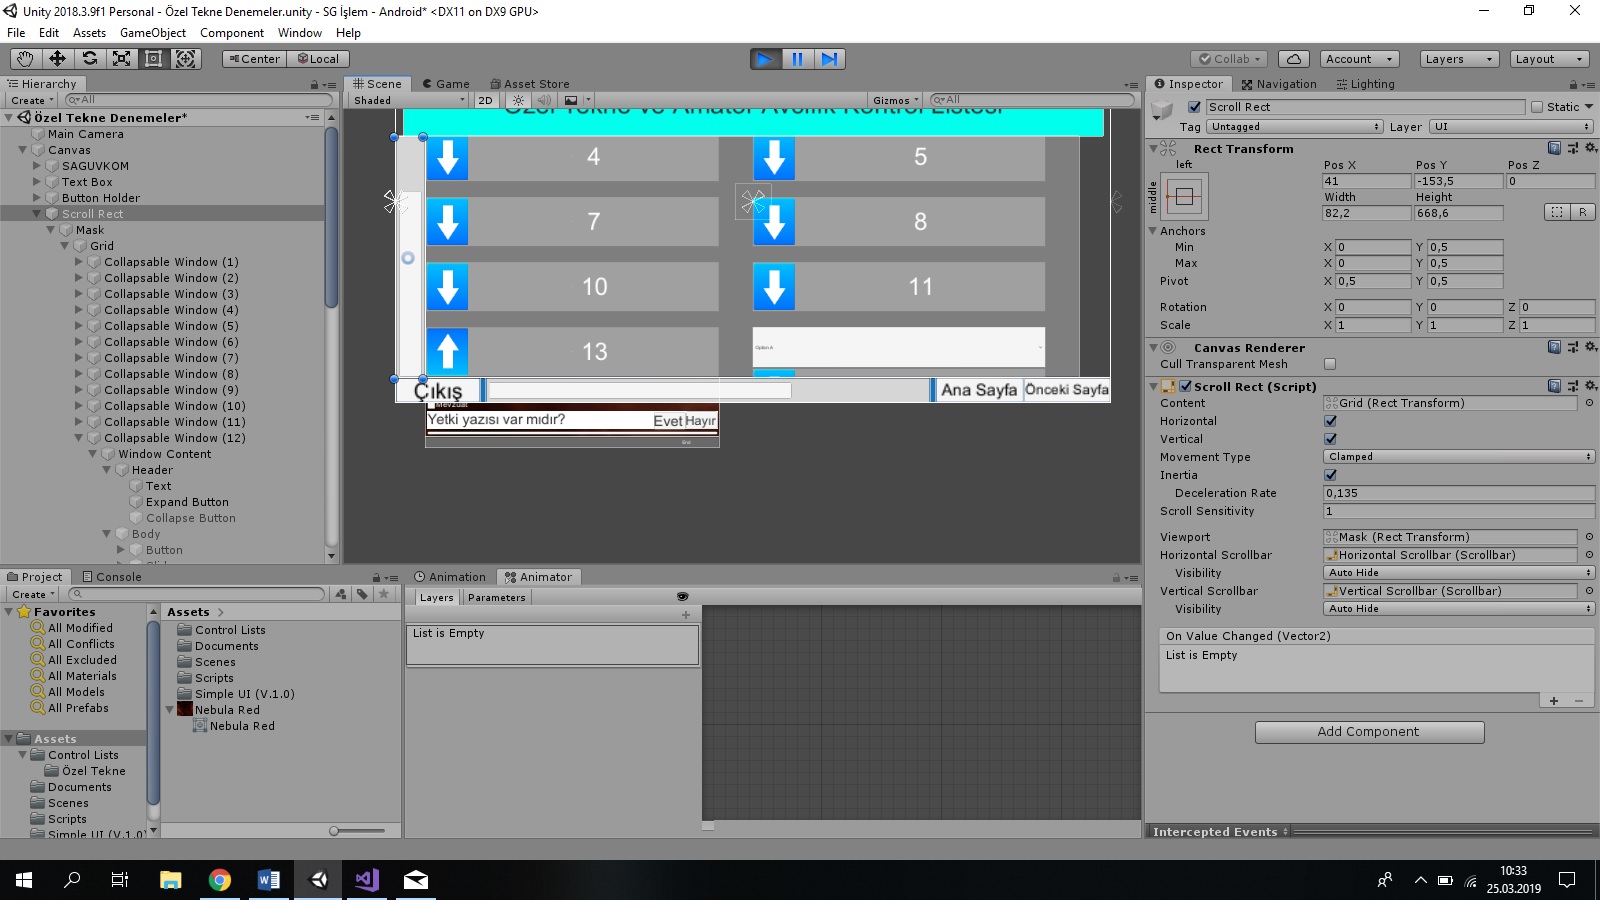Open scene effects image icon
1600x900 pixels.
click(571, 100)
